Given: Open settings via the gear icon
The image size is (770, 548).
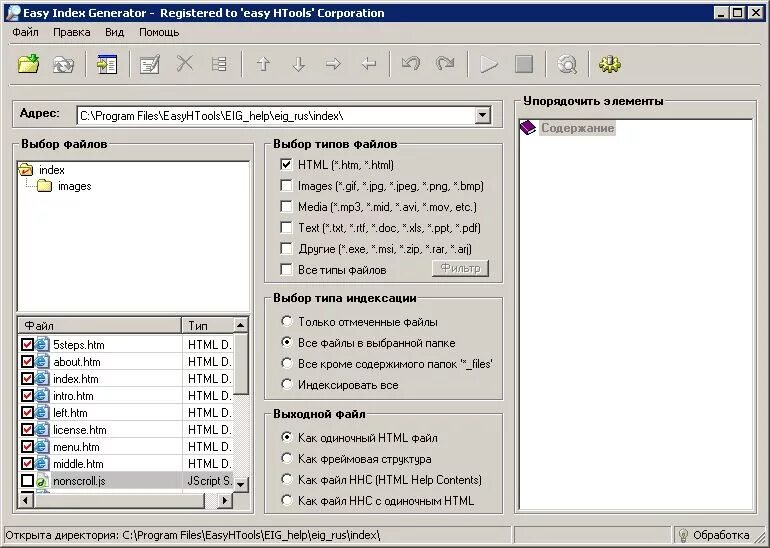Looking at the screenshot, I should (610, 64).
